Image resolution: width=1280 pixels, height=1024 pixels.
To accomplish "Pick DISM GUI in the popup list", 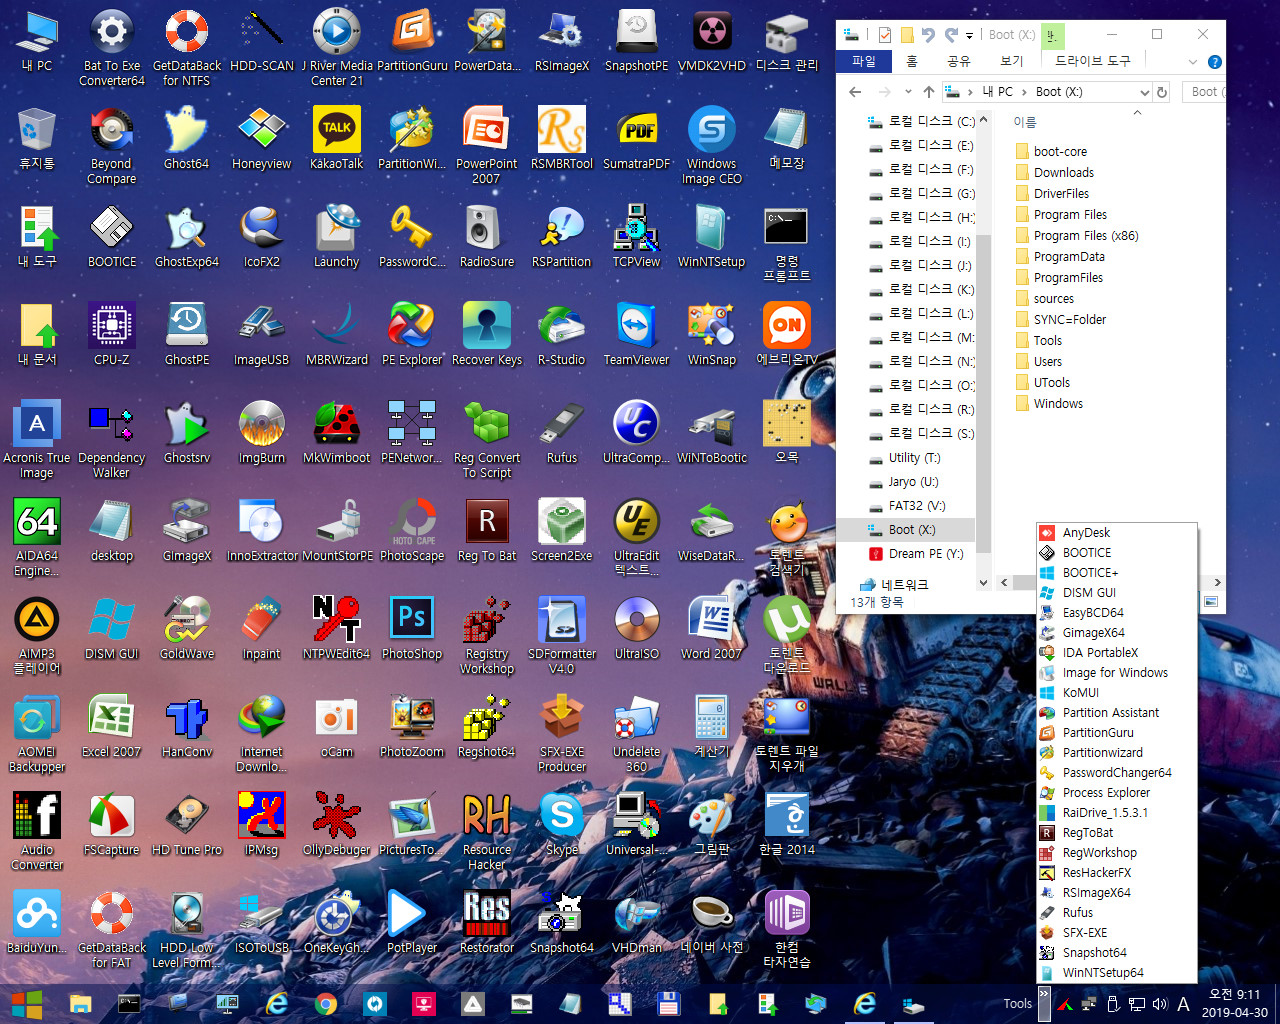I will click(1118, 592).
